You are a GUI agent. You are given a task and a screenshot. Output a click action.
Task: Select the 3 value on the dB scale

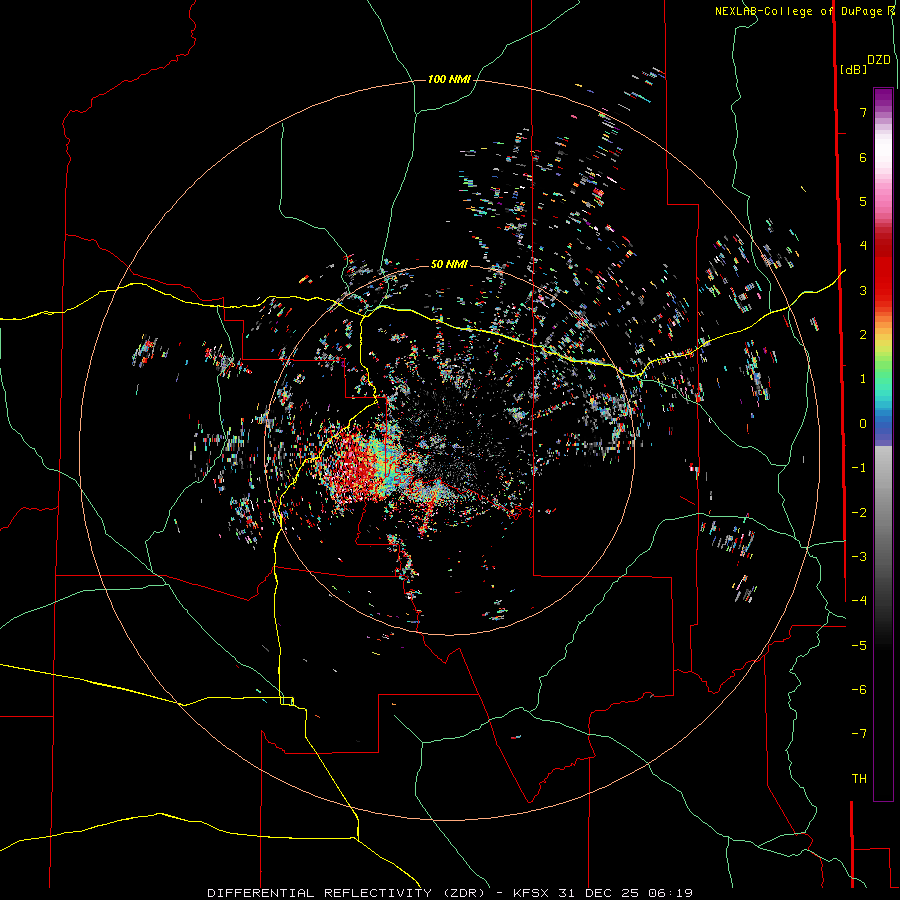[x=863, y=290]
